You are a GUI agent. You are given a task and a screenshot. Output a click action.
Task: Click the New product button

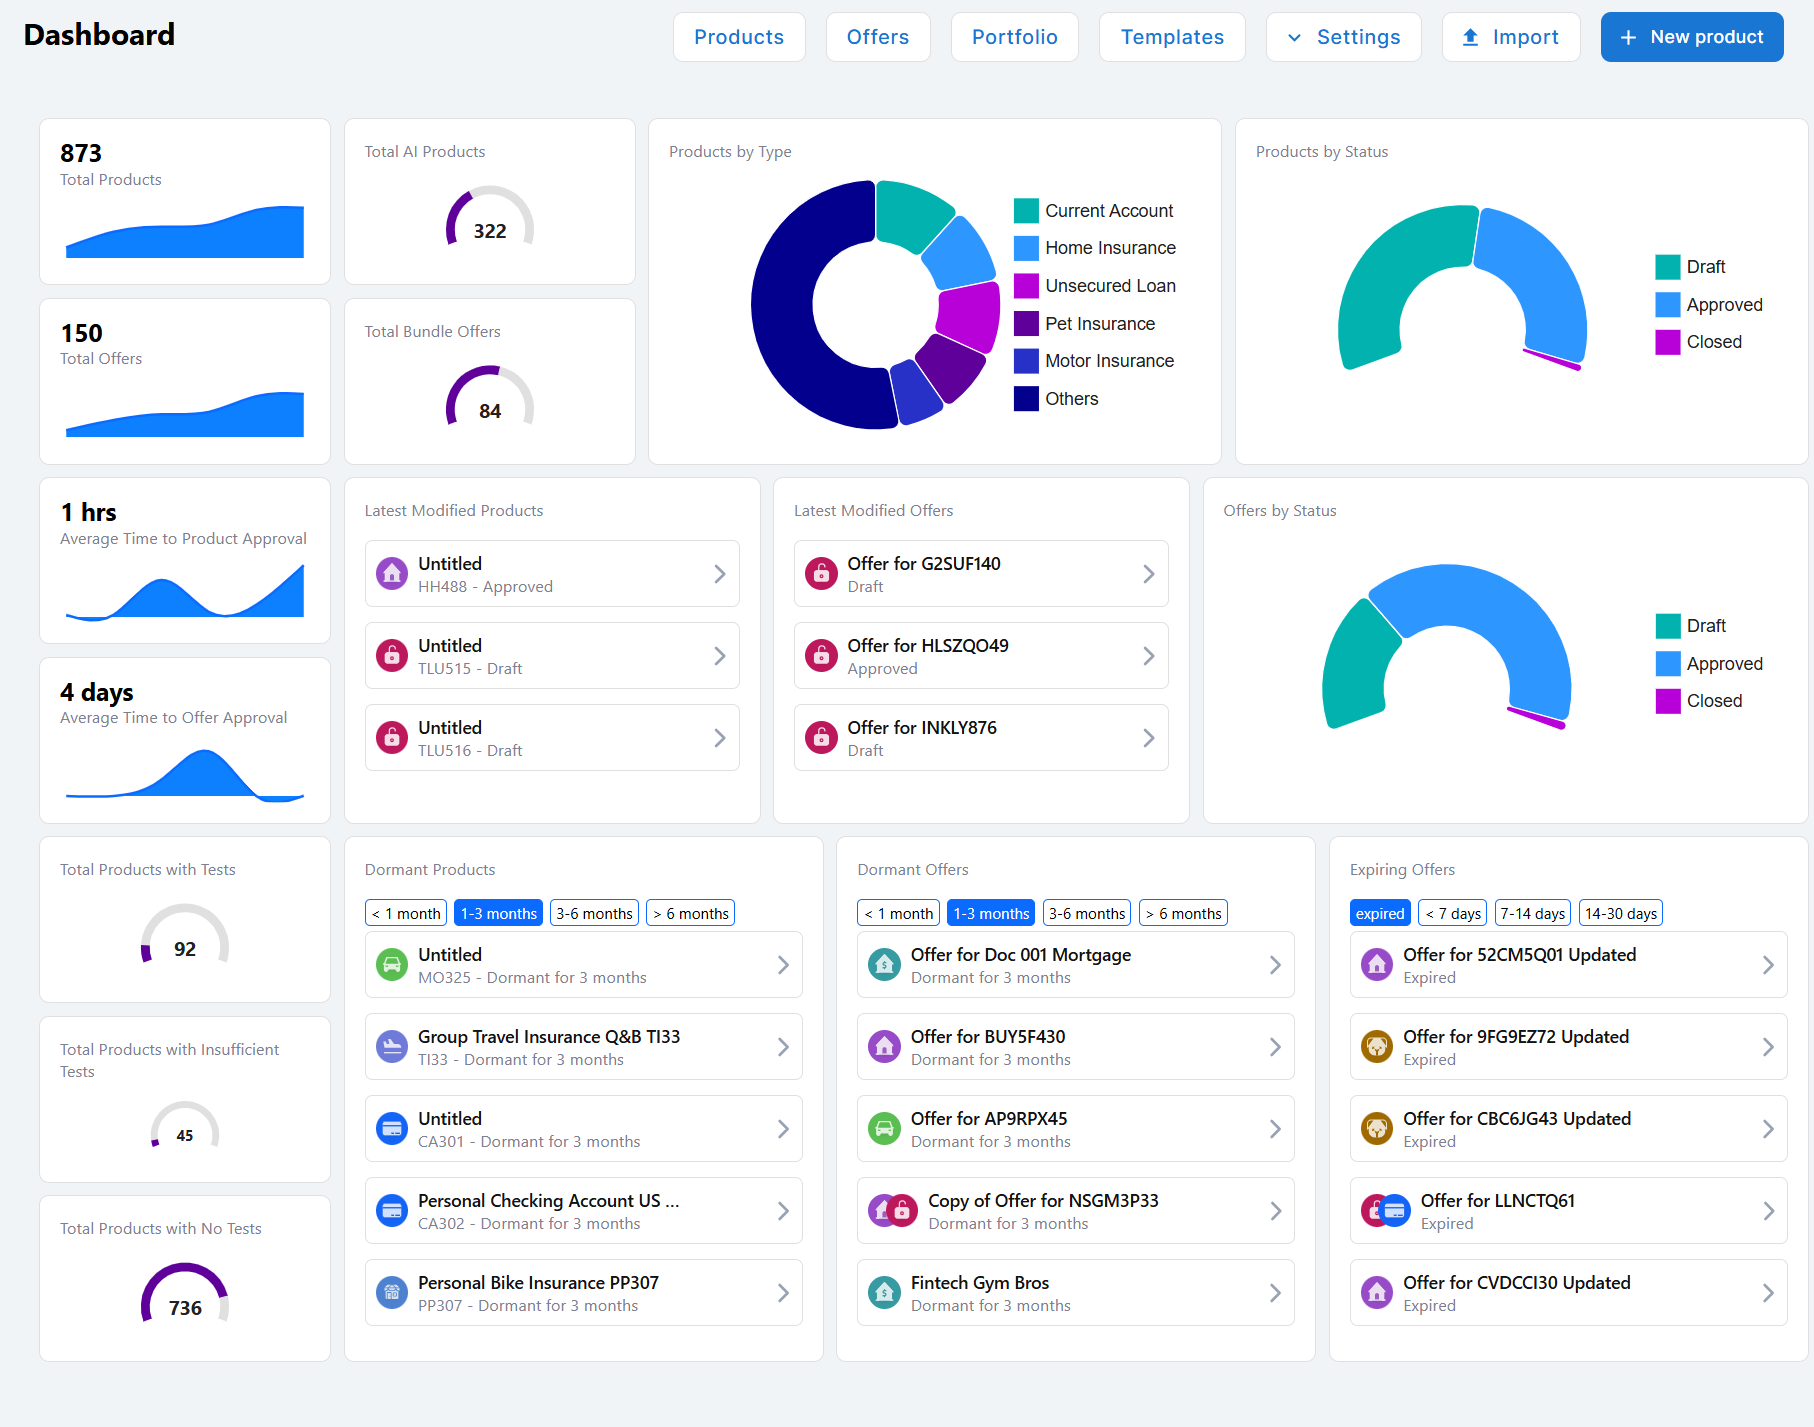pyautogui.click(x=1691, y=37)
